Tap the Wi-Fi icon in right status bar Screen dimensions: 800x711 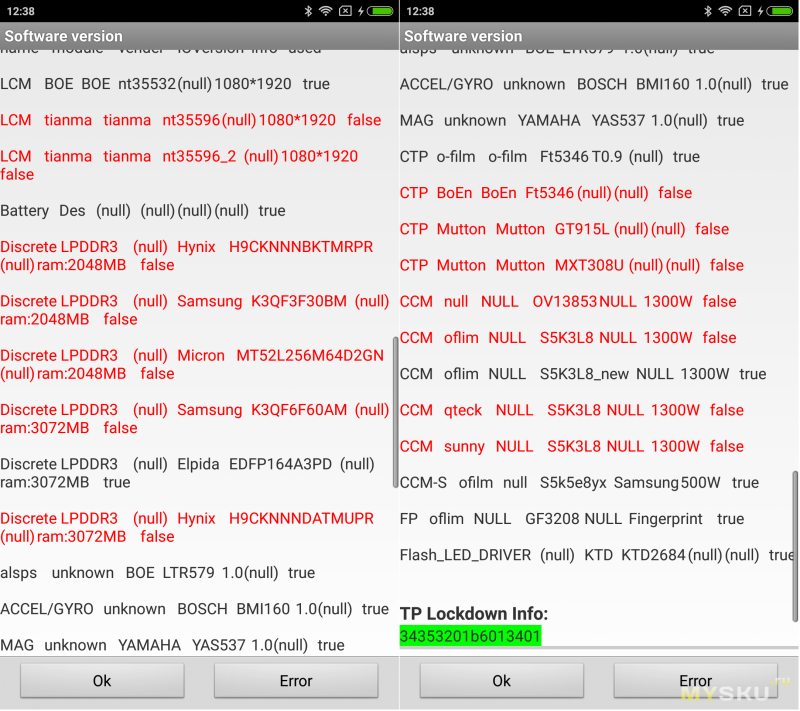[x=725, y=11]
